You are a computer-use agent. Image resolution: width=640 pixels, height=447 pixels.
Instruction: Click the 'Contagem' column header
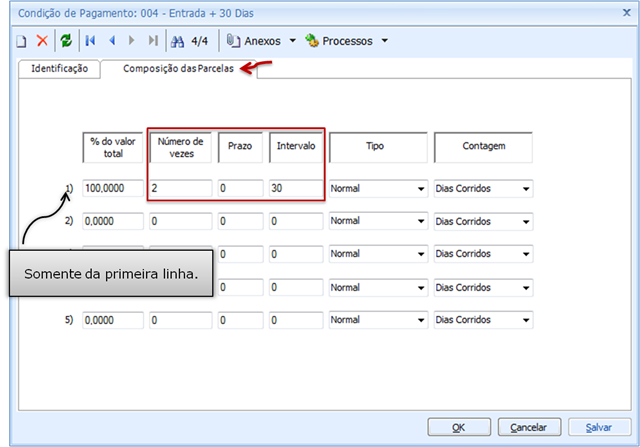[x=483, y=147]
